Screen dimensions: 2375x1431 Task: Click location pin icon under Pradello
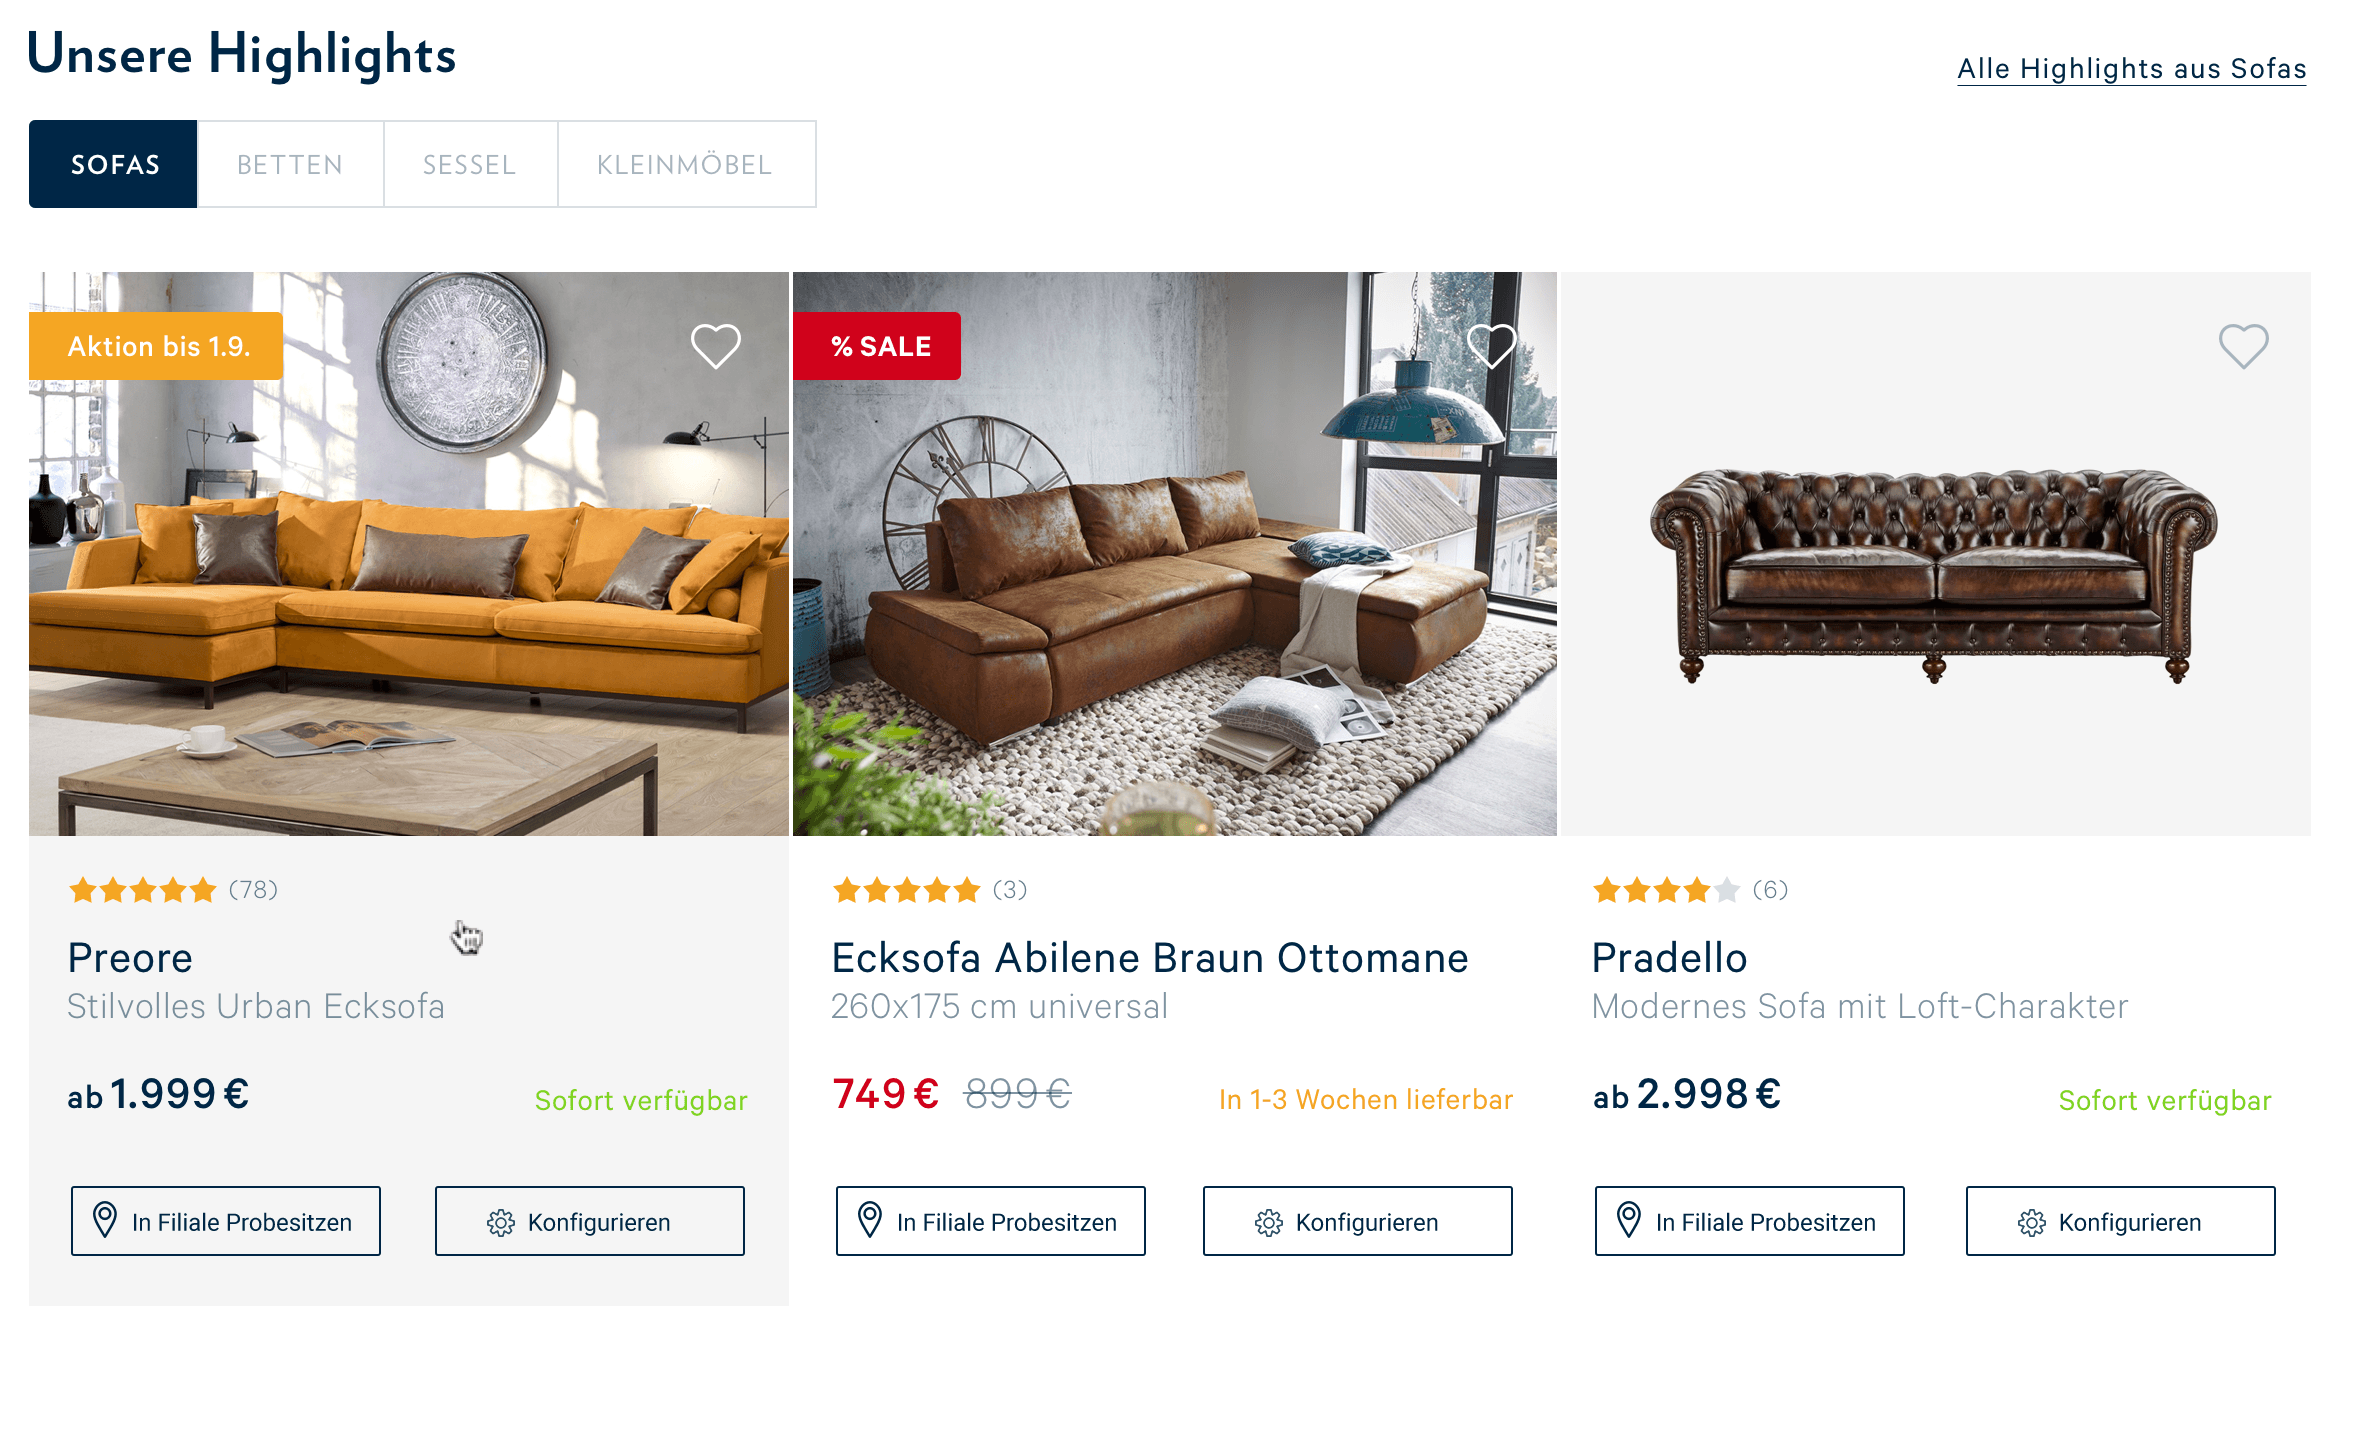tap(1629, 1221)
